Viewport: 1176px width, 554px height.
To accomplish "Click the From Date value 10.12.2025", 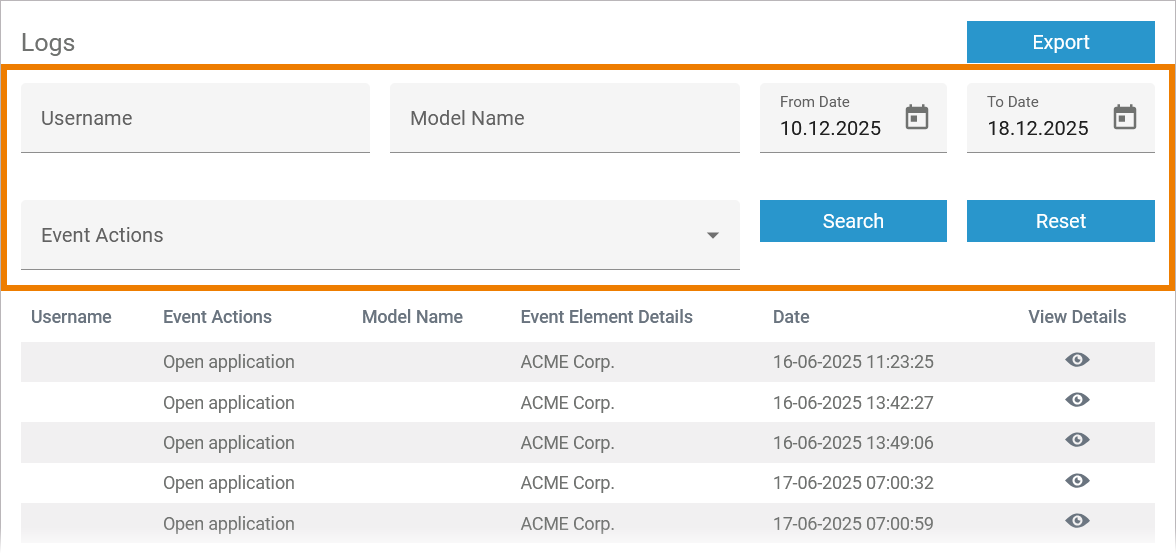I will point(830,128).
